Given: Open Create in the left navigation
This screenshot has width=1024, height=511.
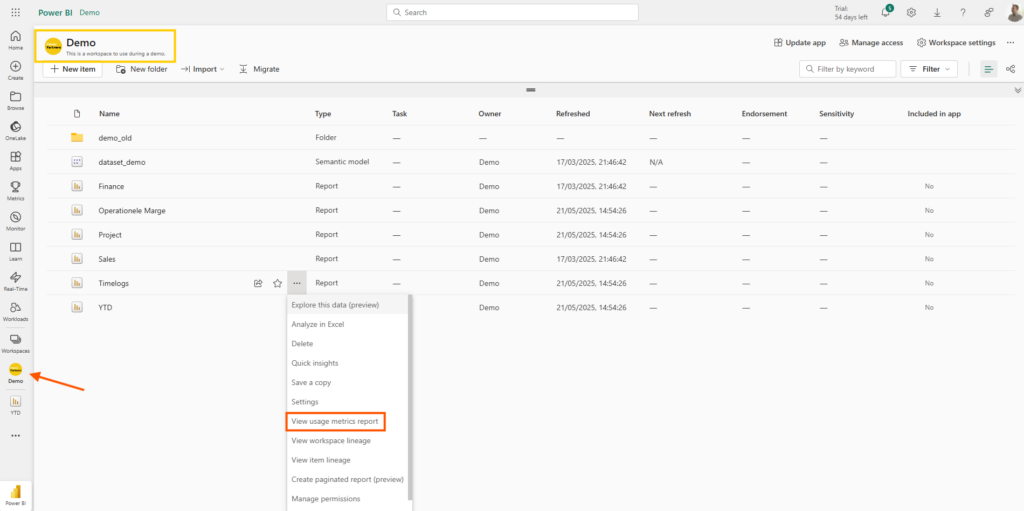Looking at the screenshot, I should 16,71.
